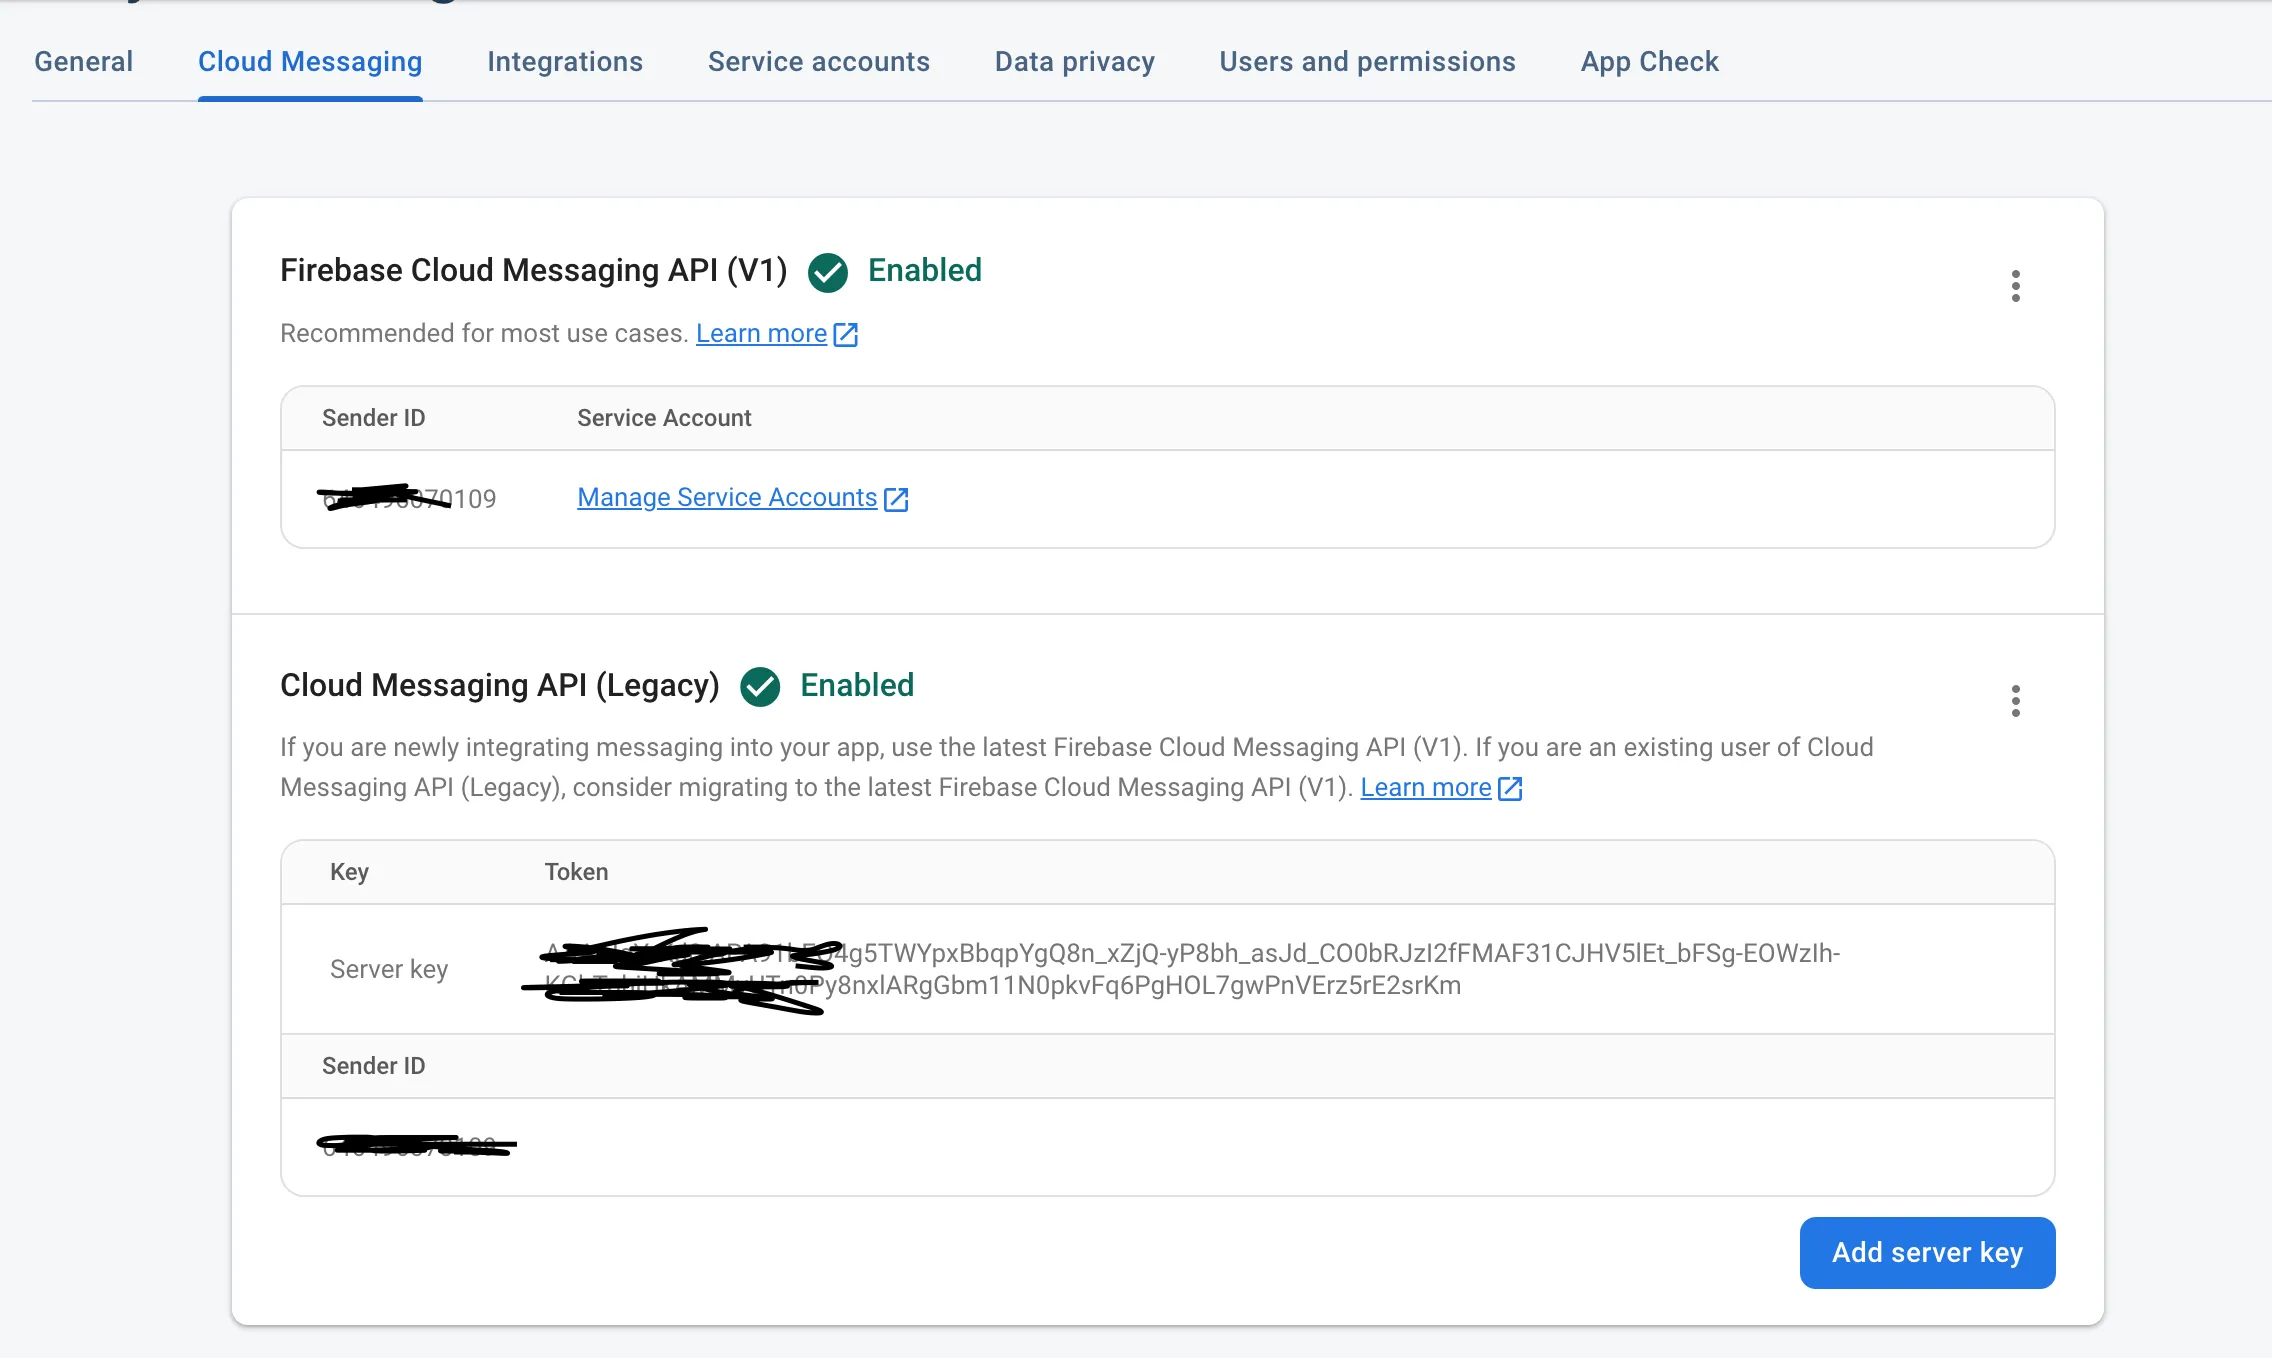Open the App Check tab
2272x1358 pixels.
click(x=1649, y=62)
